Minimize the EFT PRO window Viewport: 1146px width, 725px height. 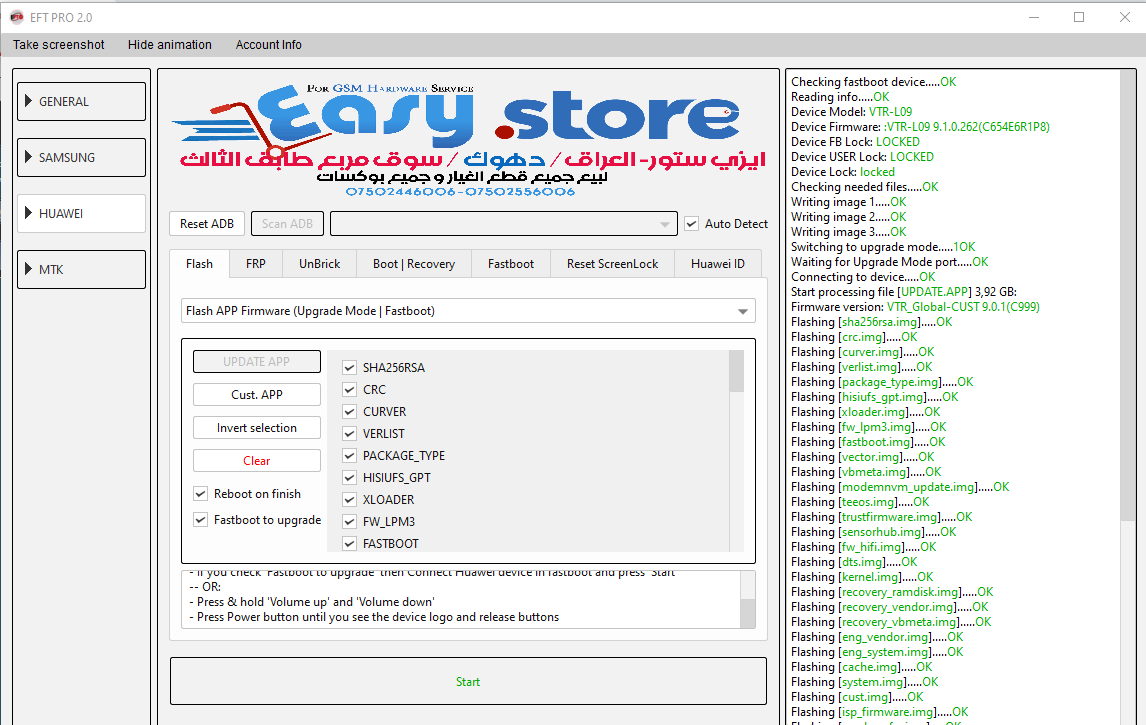(1034, 17)
